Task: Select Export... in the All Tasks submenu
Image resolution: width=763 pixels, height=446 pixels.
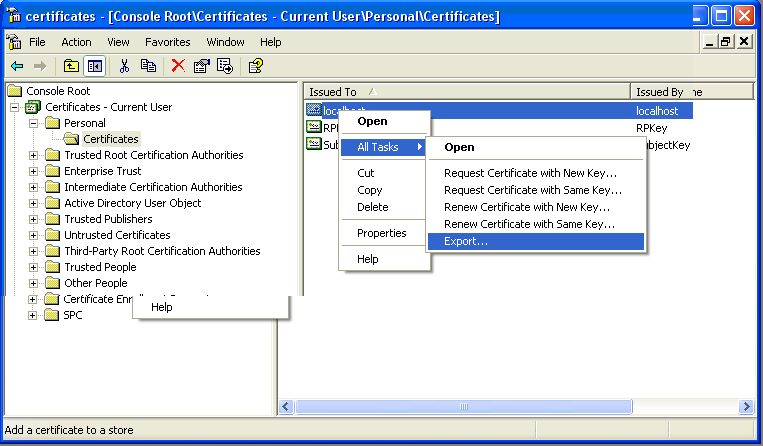Action: pos(465,242)
